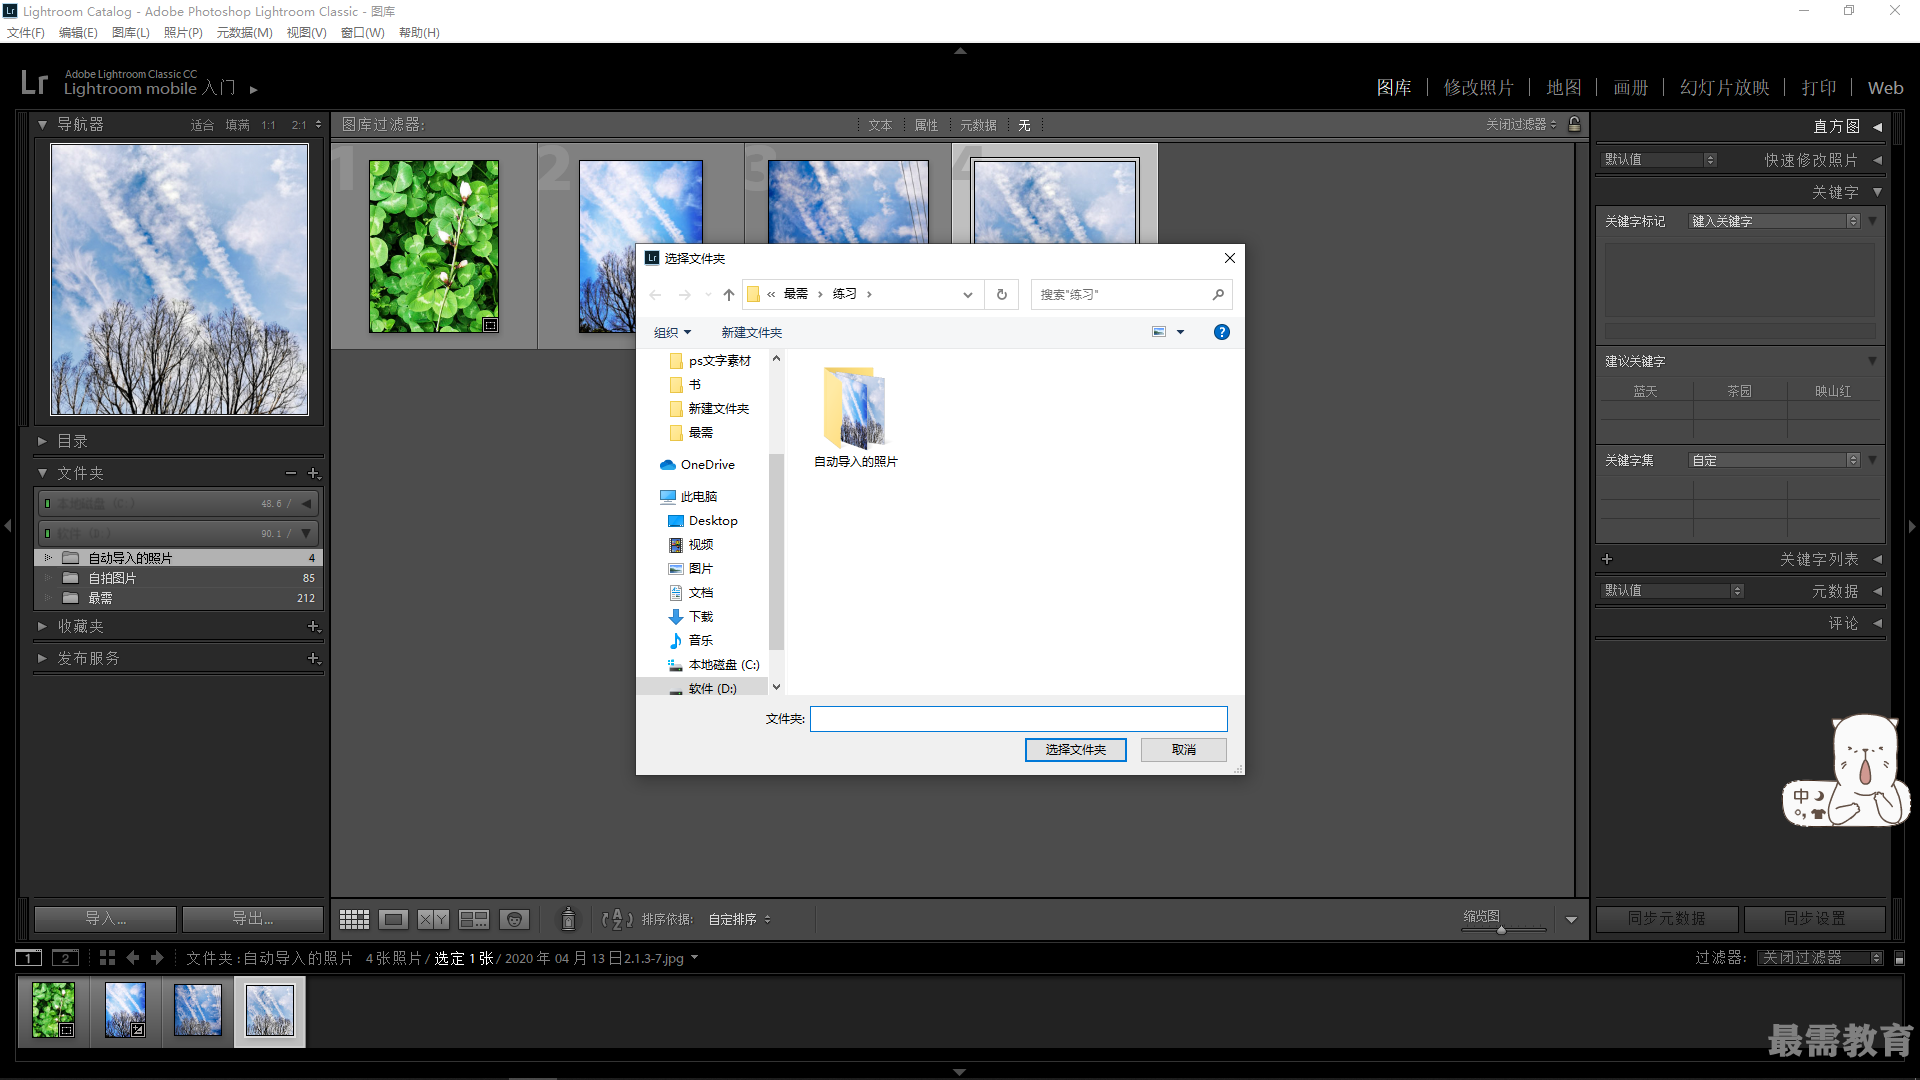This screenshot has height=1080, width=1920.
Task: Toggle 文本 filter in library filter bar
Action: tap(880, 125)
